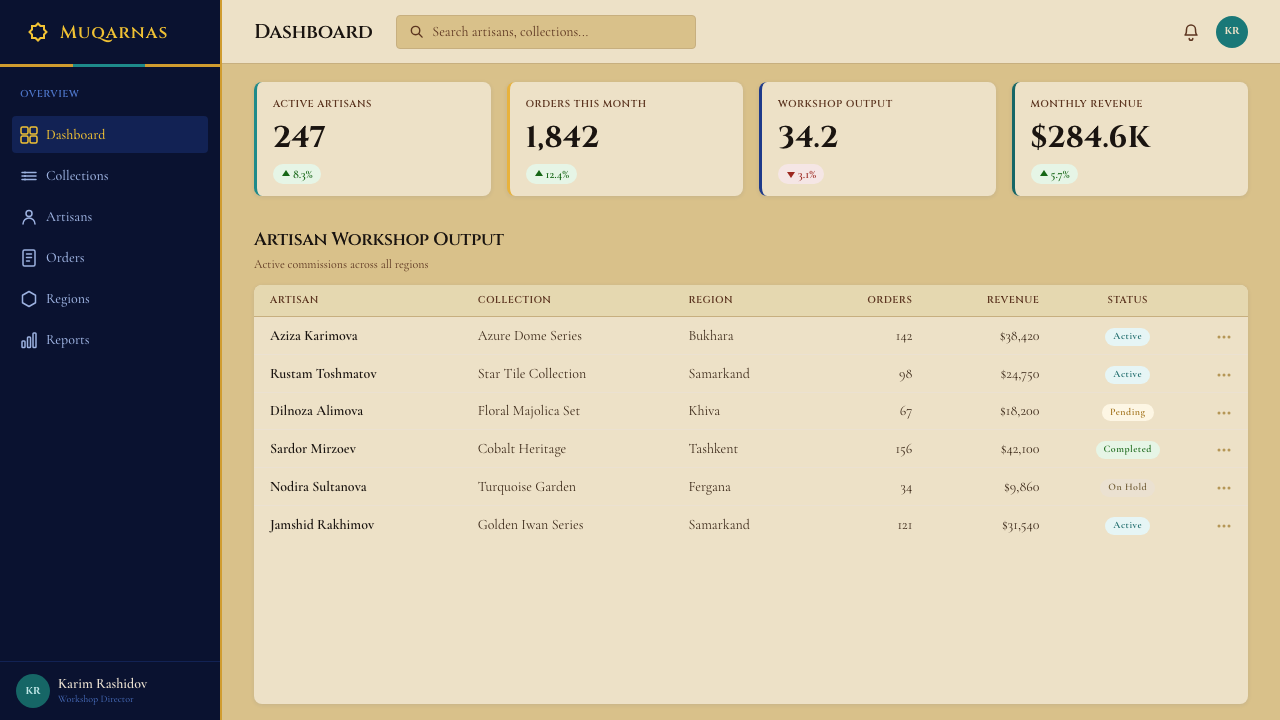The height and width of the screenshot is (720, 1280).
Task: Click the 5.7% increase badge
Action: click(x=1054, y=174)
